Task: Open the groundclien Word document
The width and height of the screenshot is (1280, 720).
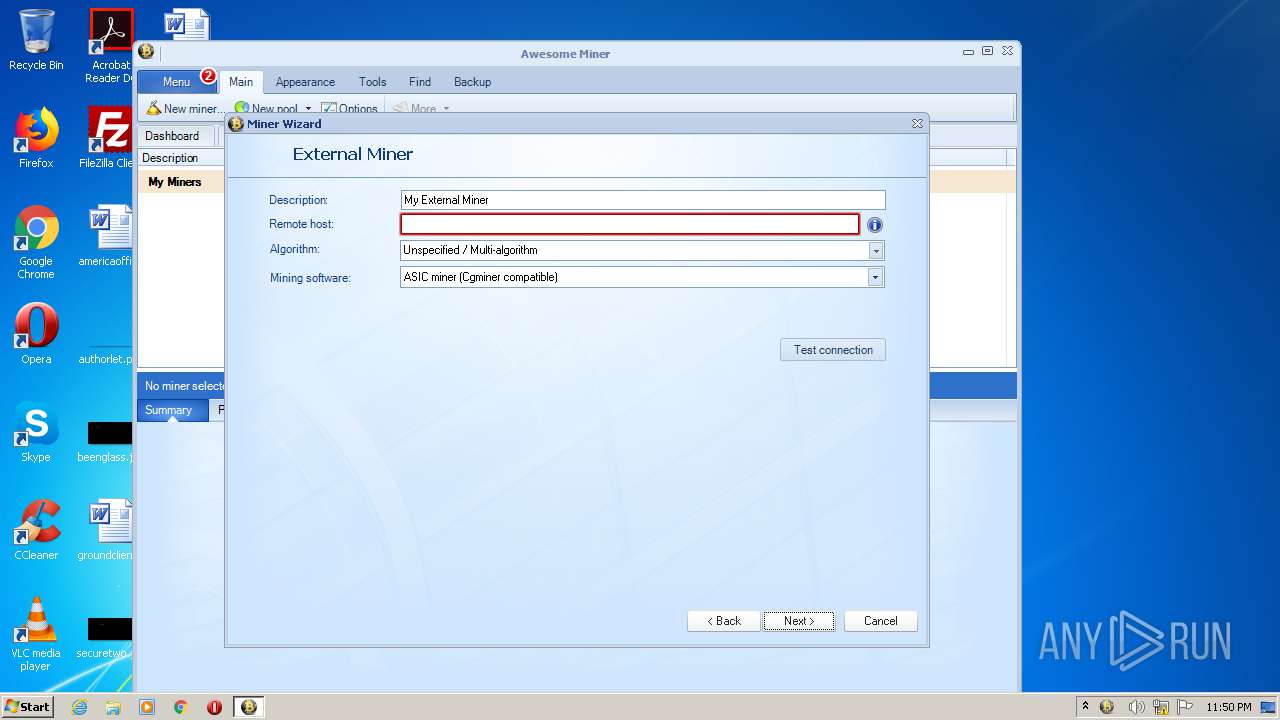Action: click(108, 530)
